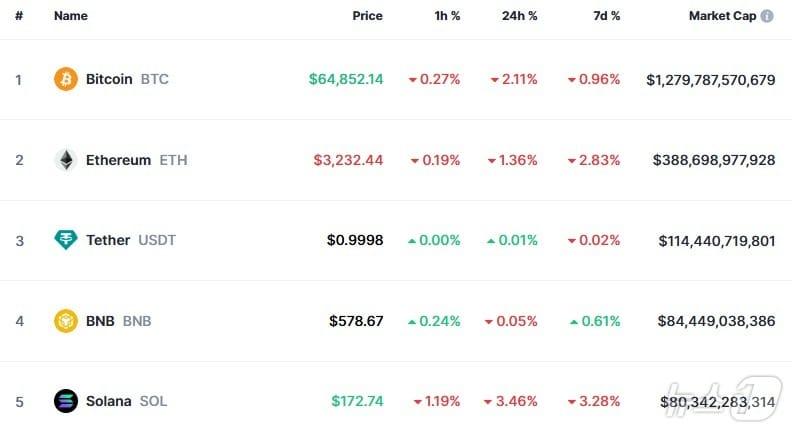792x433 pixels.
Task: Open the BNB name link
Action: 118,321
